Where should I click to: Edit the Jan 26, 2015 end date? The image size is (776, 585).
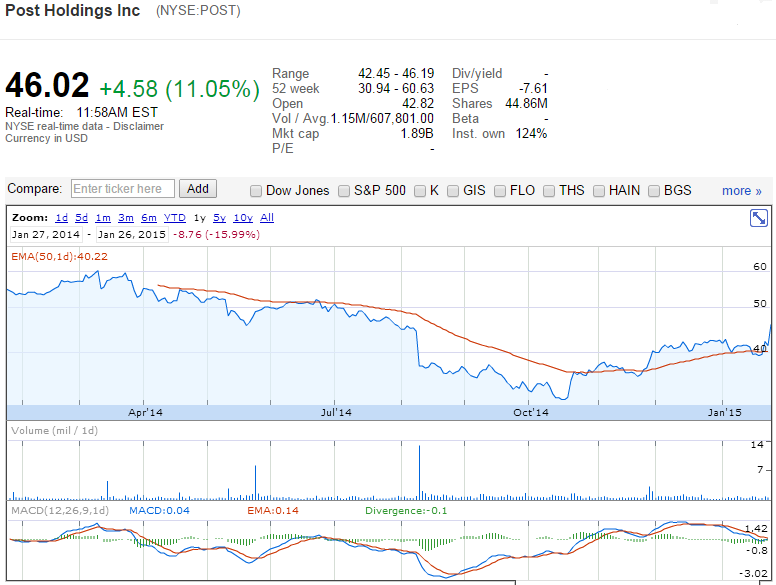(x=132, y=235)
